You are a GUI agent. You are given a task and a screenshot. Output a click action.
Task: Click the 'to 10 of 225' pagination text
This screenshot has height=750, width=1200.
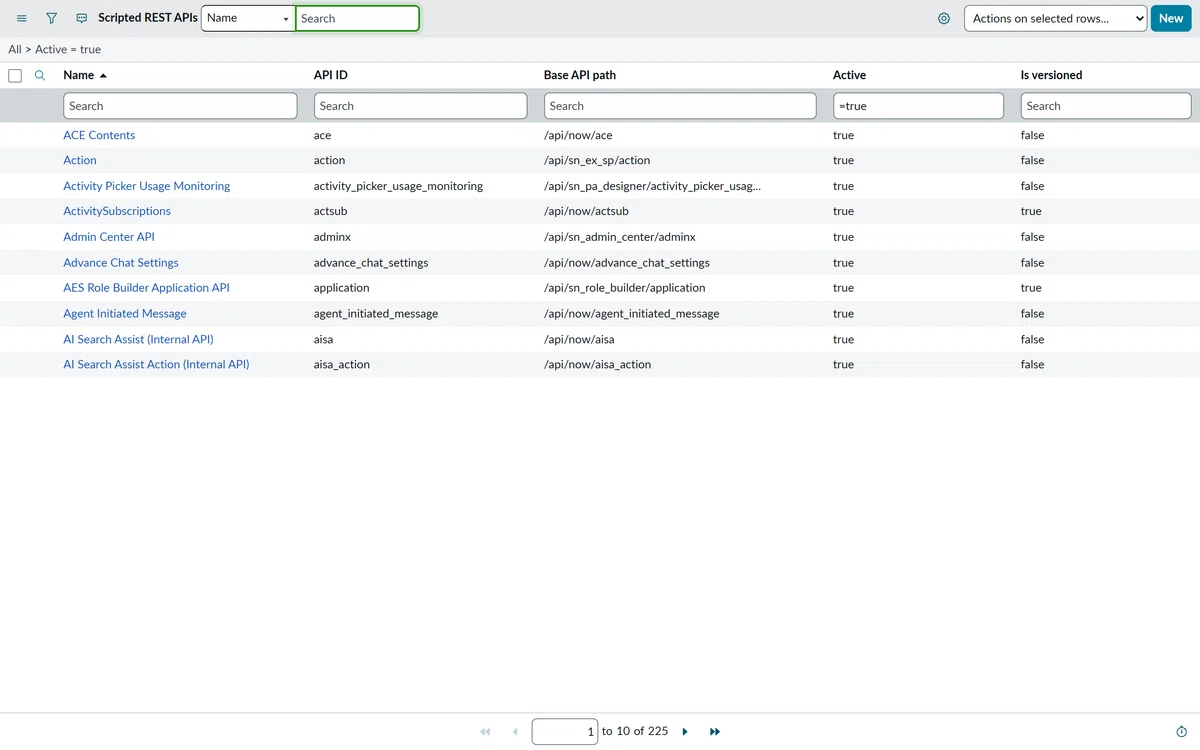[x=635, y=732]
